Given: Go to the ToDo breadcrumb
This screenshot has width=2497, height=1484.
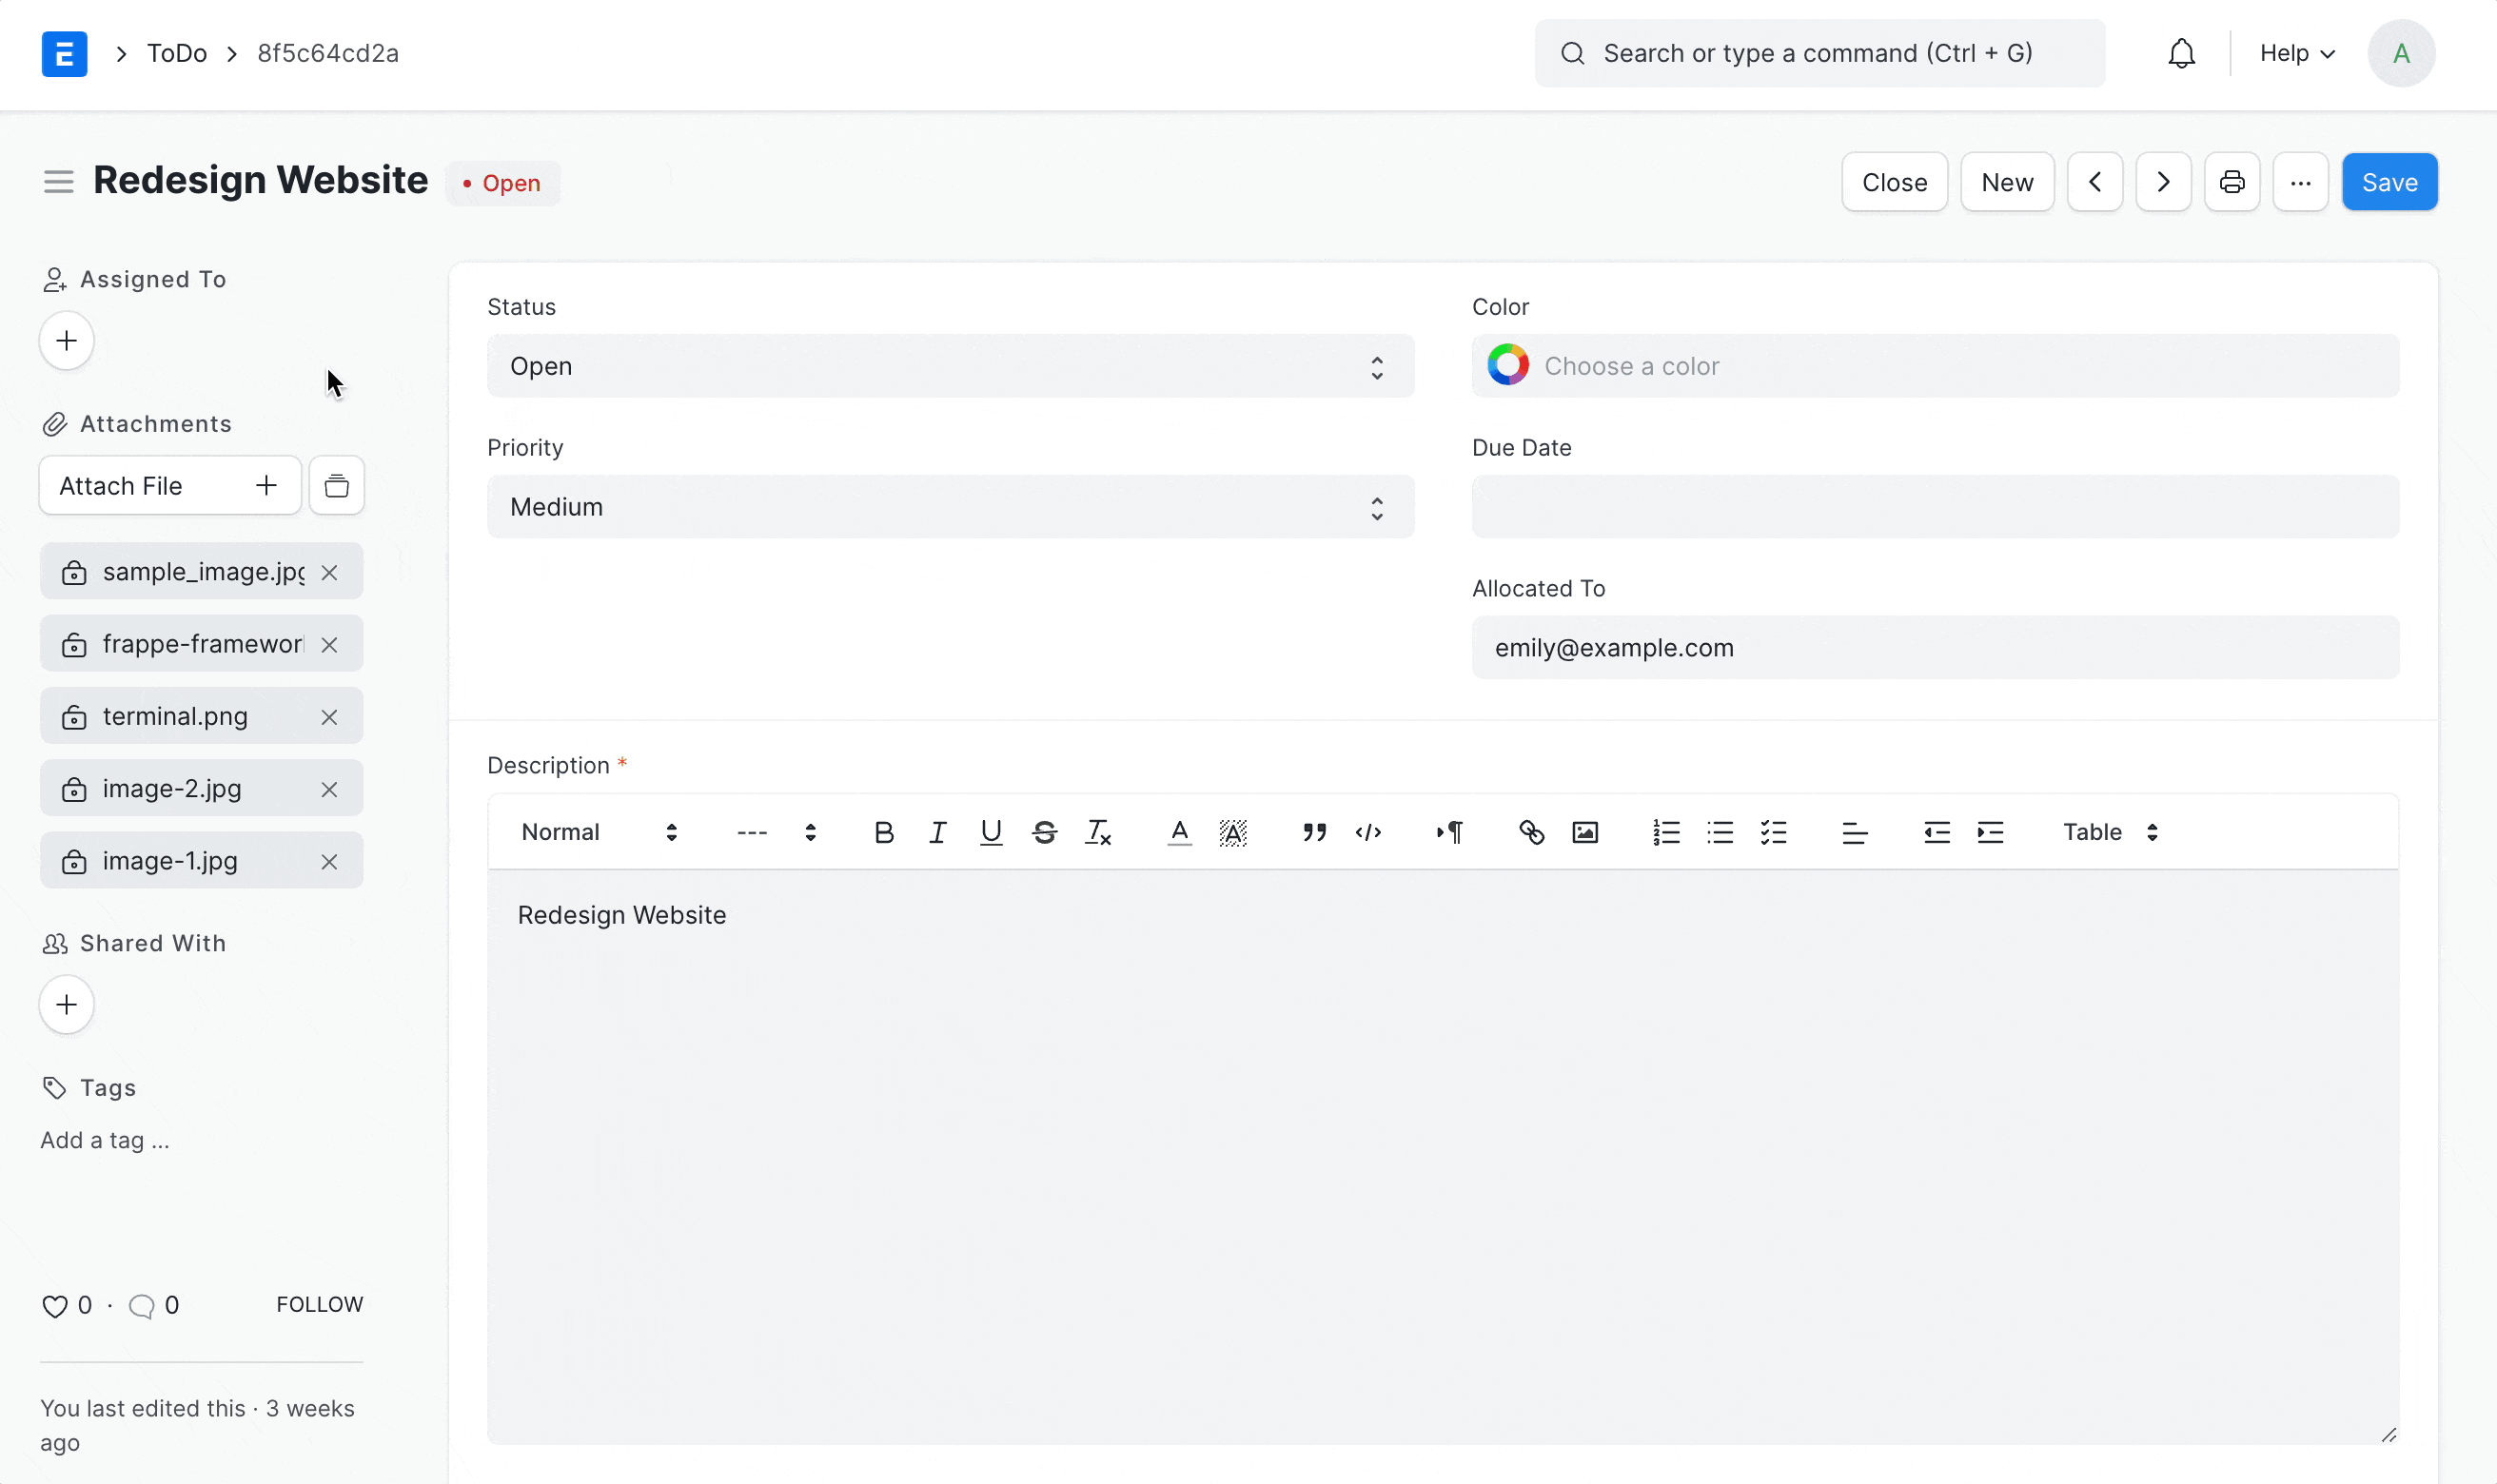Looking at the screenshot, I should coord(177,53).
